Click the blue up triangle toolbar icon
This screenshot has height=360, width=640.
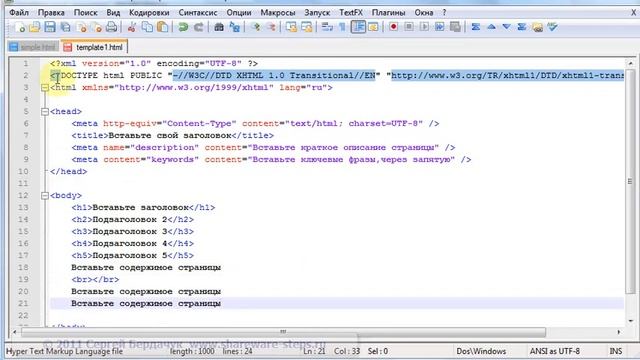coord(491,27)
